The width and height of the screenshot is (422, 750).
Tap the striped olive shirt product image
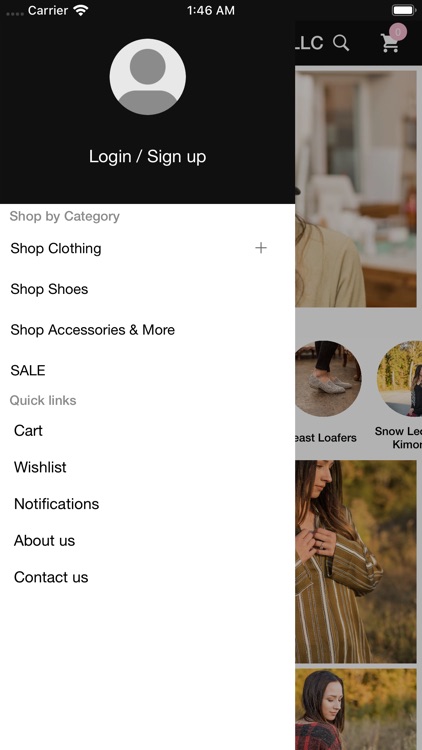point(356,562)
